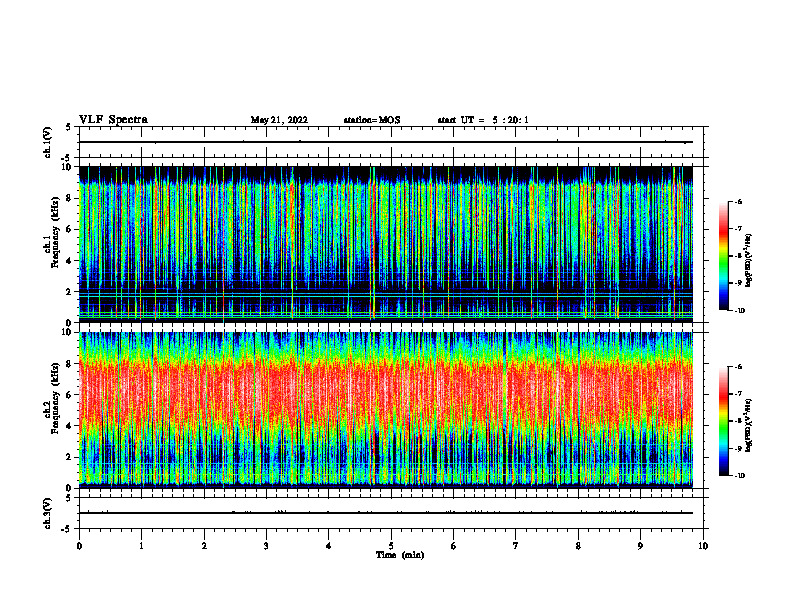Viewport: 792px width, 612px height.
Task: Click the "-10" label on ch.1 colorbar
Action: [x=739, y=311]
